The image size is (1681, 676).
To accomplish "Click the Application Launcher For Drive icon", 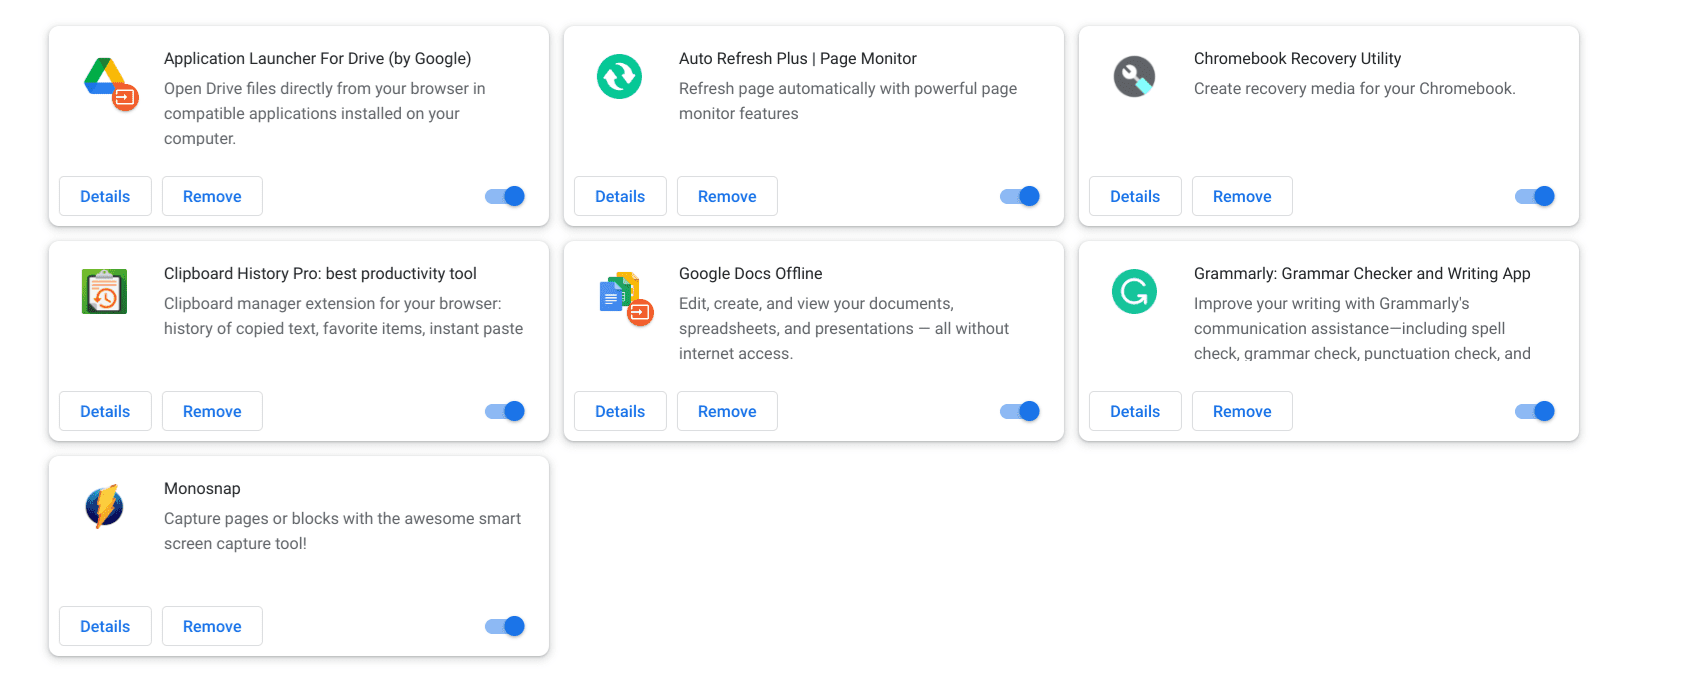I will [x=110, y=83].
